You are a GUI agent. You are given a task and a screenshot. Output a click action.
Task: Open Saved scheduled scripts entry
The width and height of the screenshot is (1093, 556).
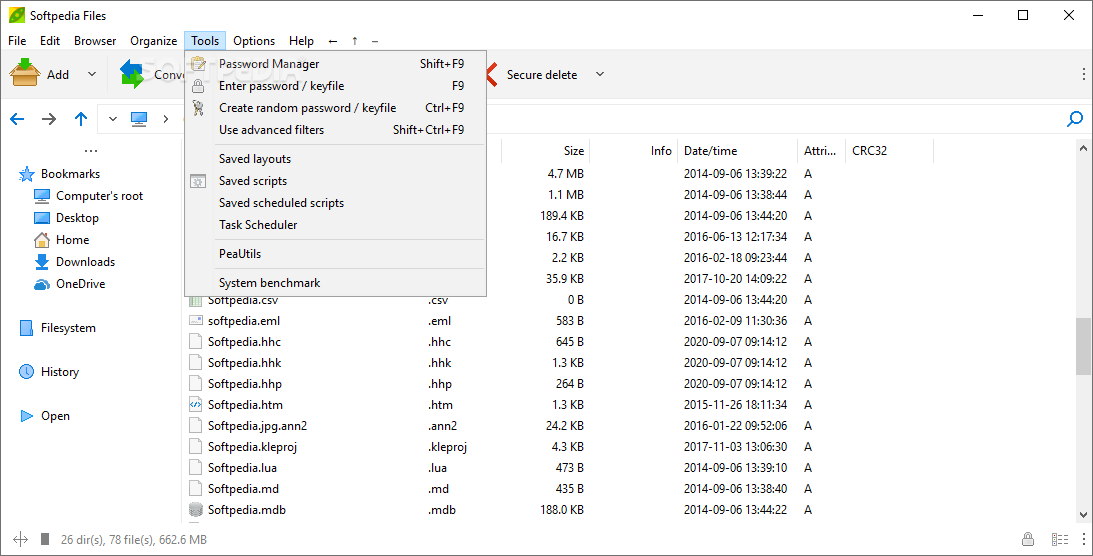(335, 203)
